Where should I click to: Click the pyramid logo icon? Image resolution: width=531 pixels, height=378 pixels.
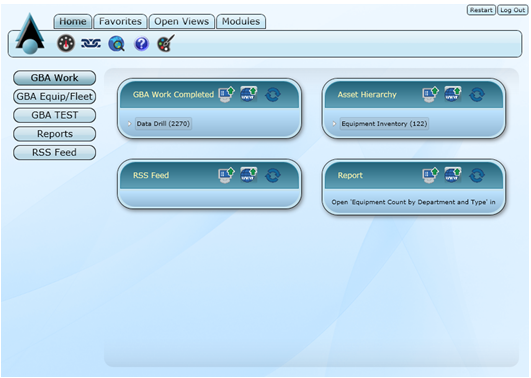[x=30, y=34]
